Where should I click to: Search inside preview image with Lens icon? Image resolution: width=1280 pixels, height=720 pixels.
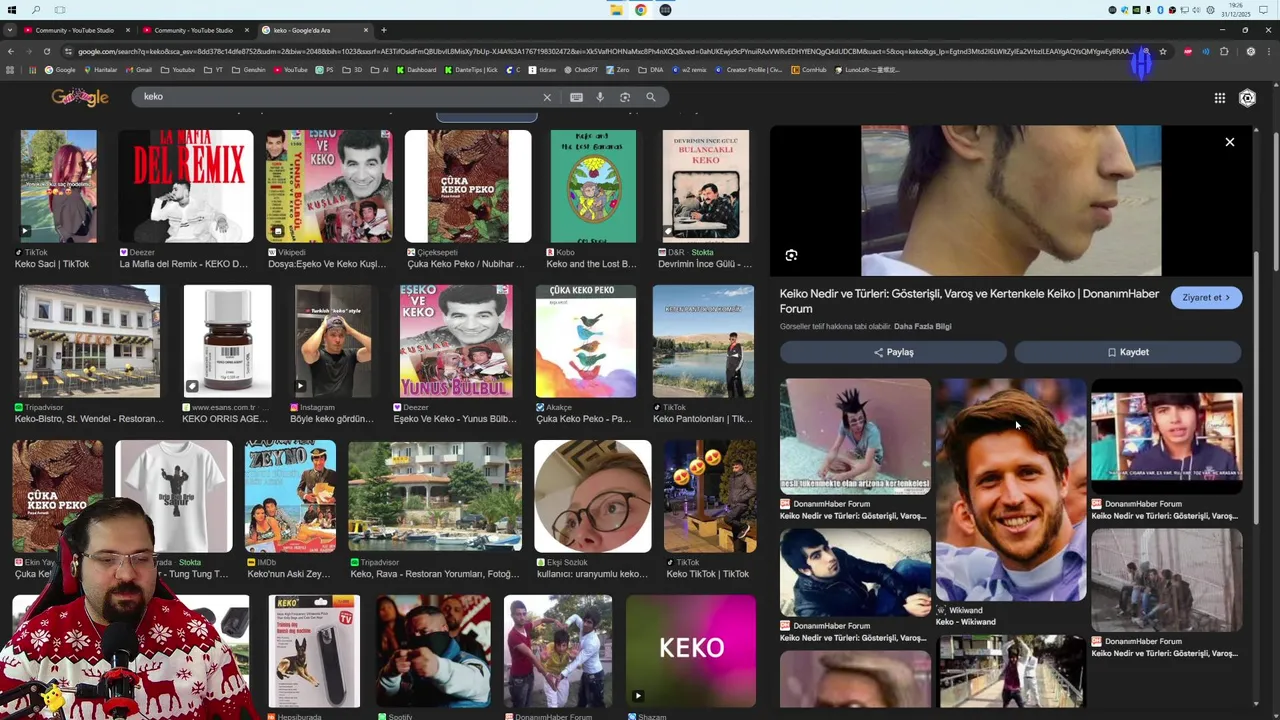click(791, 255)
